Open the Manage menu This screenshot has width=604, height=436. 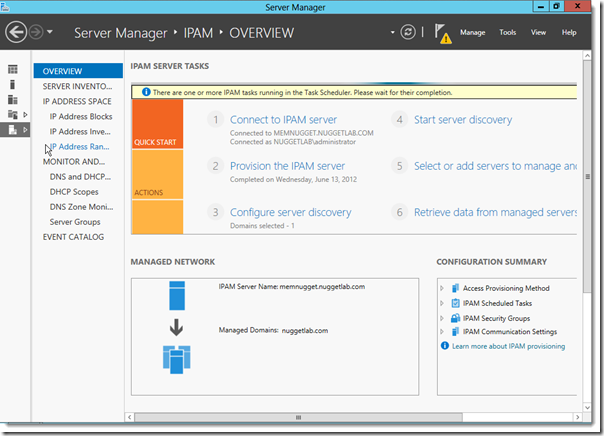[472, 33]
